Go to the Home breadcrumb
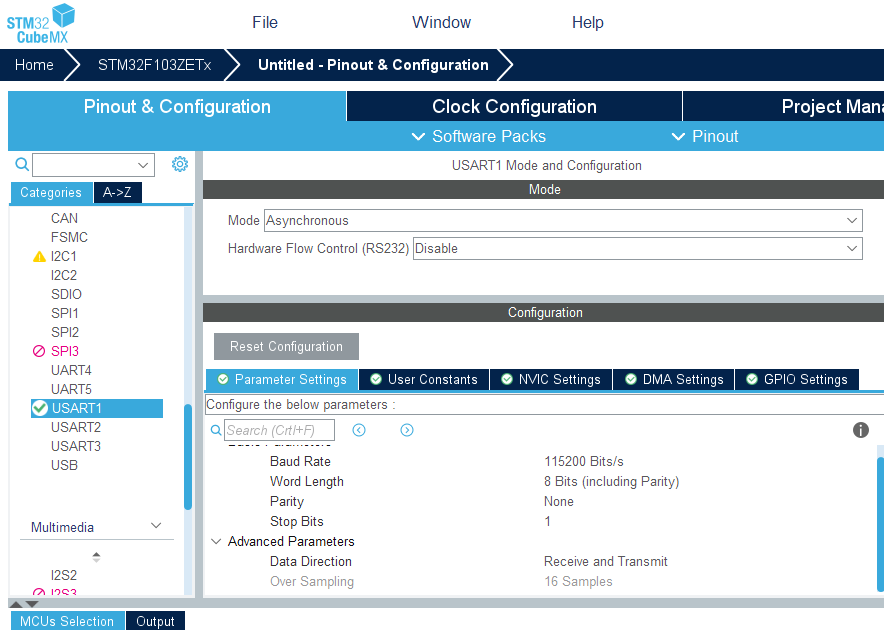 click(34, 65)
